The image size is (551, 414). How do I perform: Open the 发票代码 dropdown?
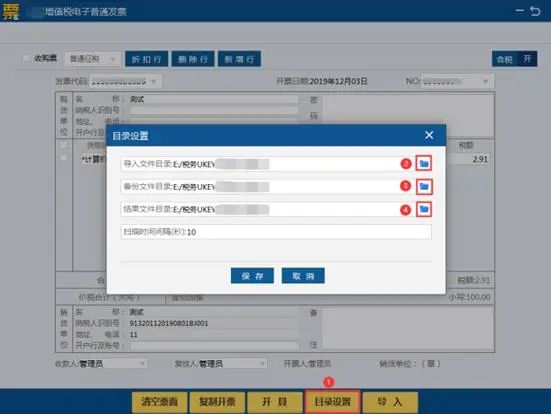(x=125, y=82)
